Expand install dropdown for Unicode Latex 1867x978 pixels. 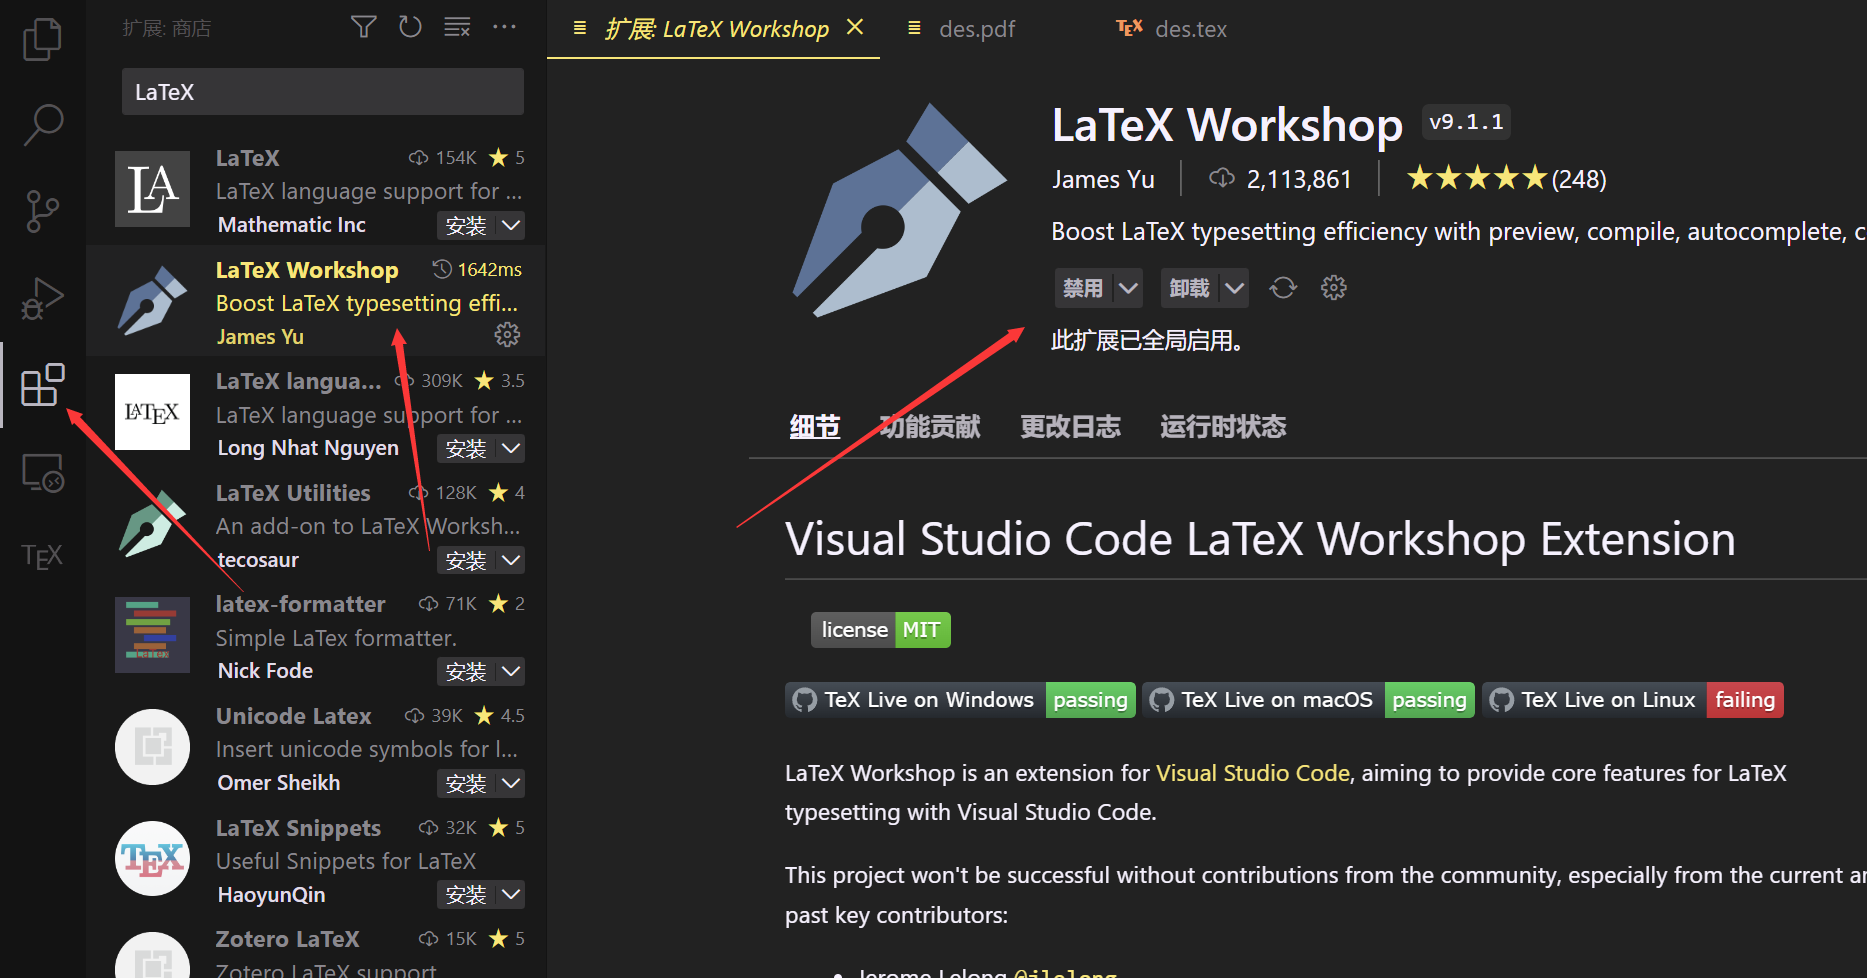pyautogui.click(x=511, y=783)
